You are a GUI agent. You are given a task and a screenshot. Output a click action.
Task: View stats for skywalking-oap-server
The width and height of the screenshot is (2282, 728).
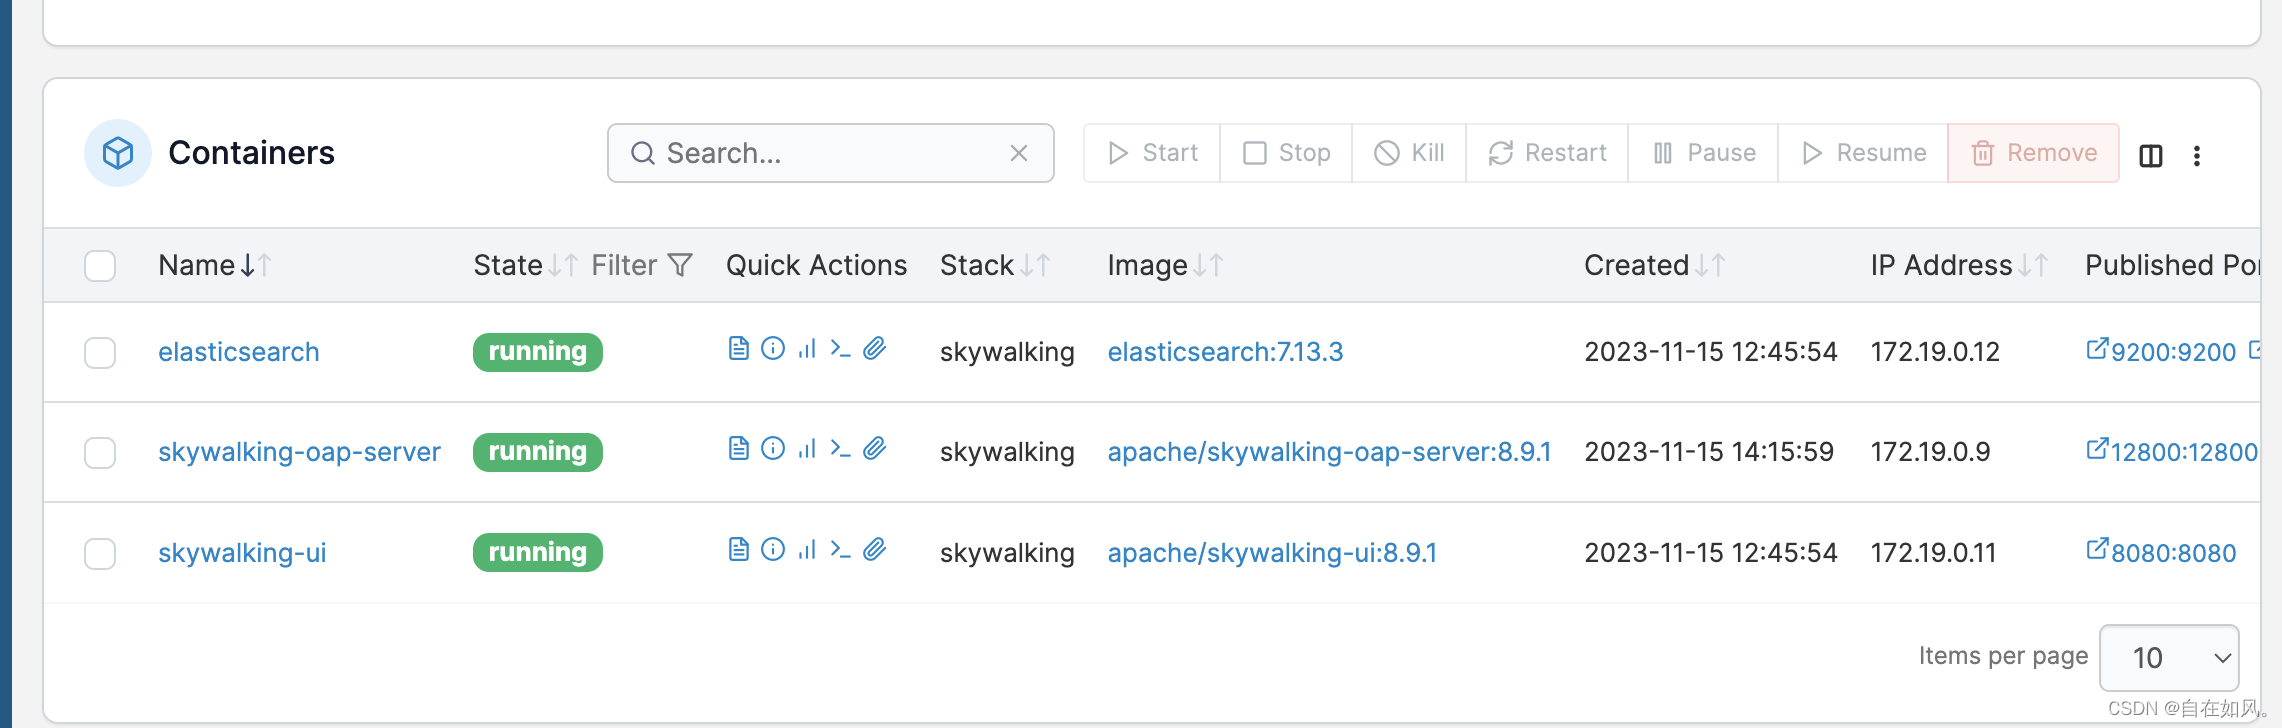pyautogui.click(x=807, y=448)
